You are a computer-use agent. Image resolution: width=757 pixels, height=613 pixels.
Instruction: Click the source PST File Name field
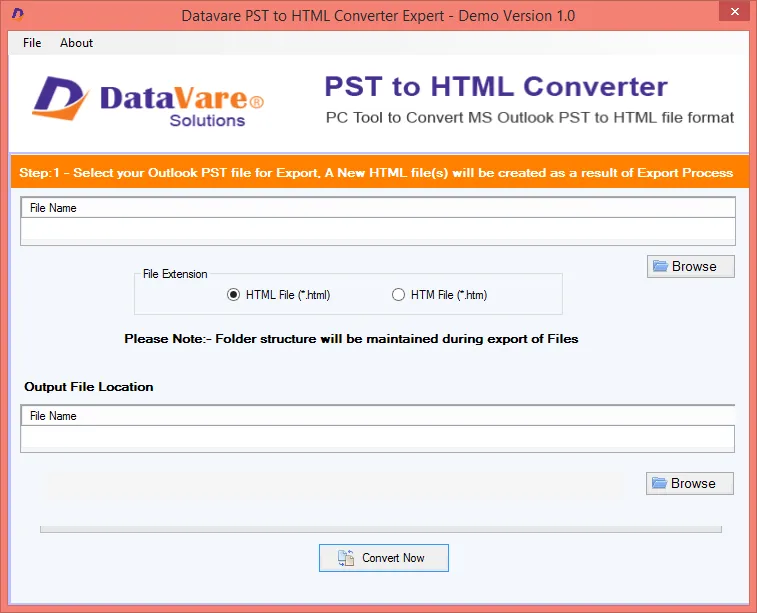pyautogui.click(x=378, y=231)
